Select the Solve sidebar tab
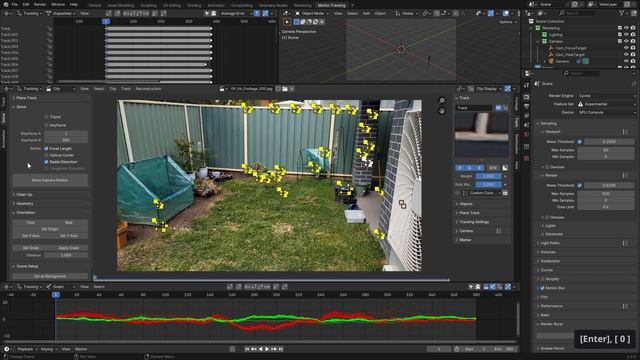The width and height of the screenshot is (640, 360). point(4,118)
